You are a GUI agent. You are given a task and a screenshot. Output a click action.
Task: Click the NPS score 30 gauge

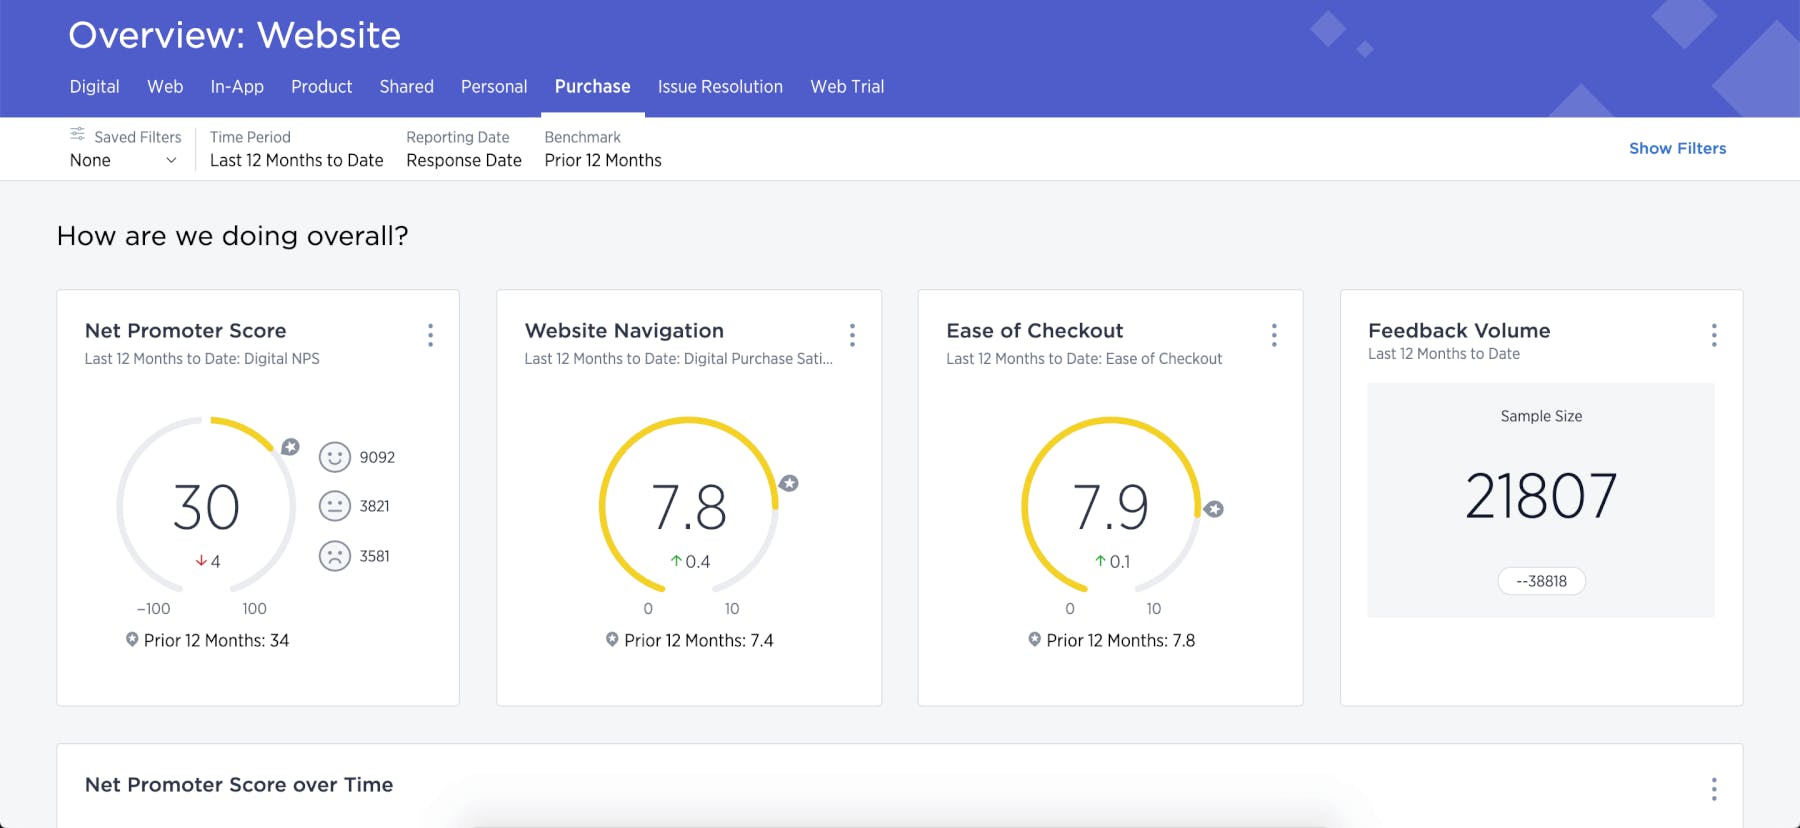pyautogui.click(x=206, y=505)
